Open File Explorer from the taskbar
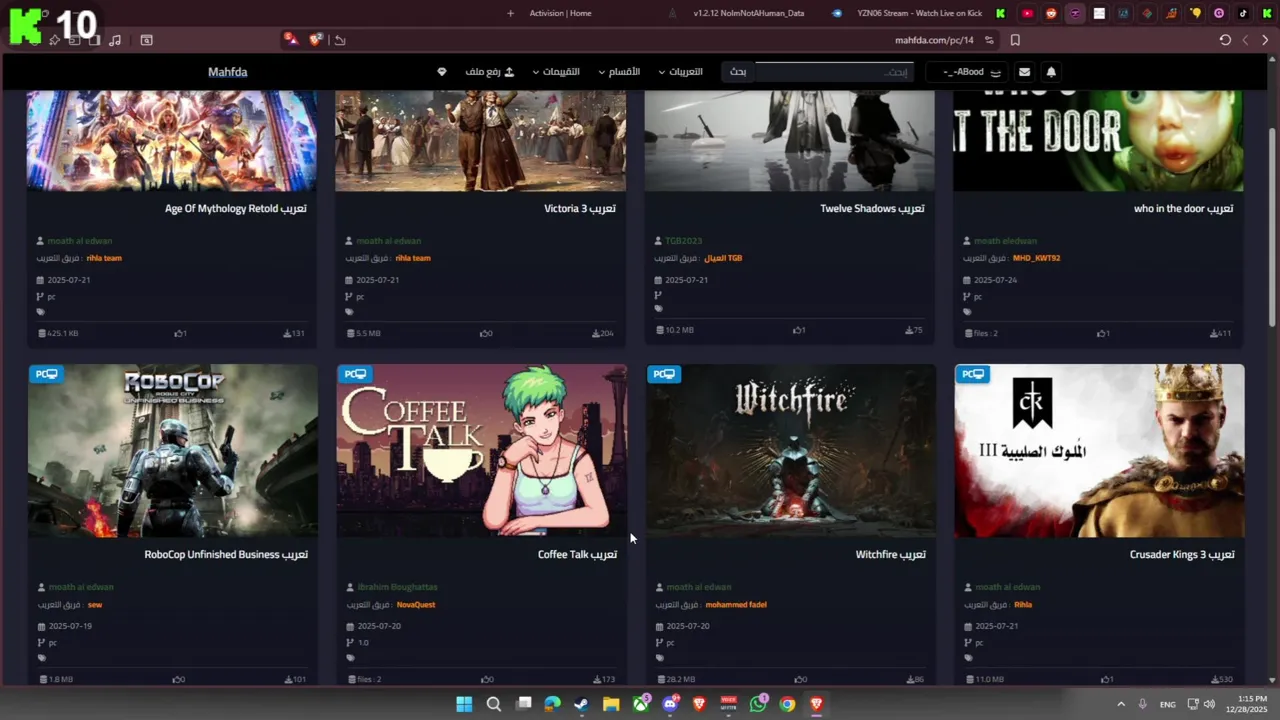Viewport: 1280px width, 720px height. pyautogui.click(x=611, y=704)
